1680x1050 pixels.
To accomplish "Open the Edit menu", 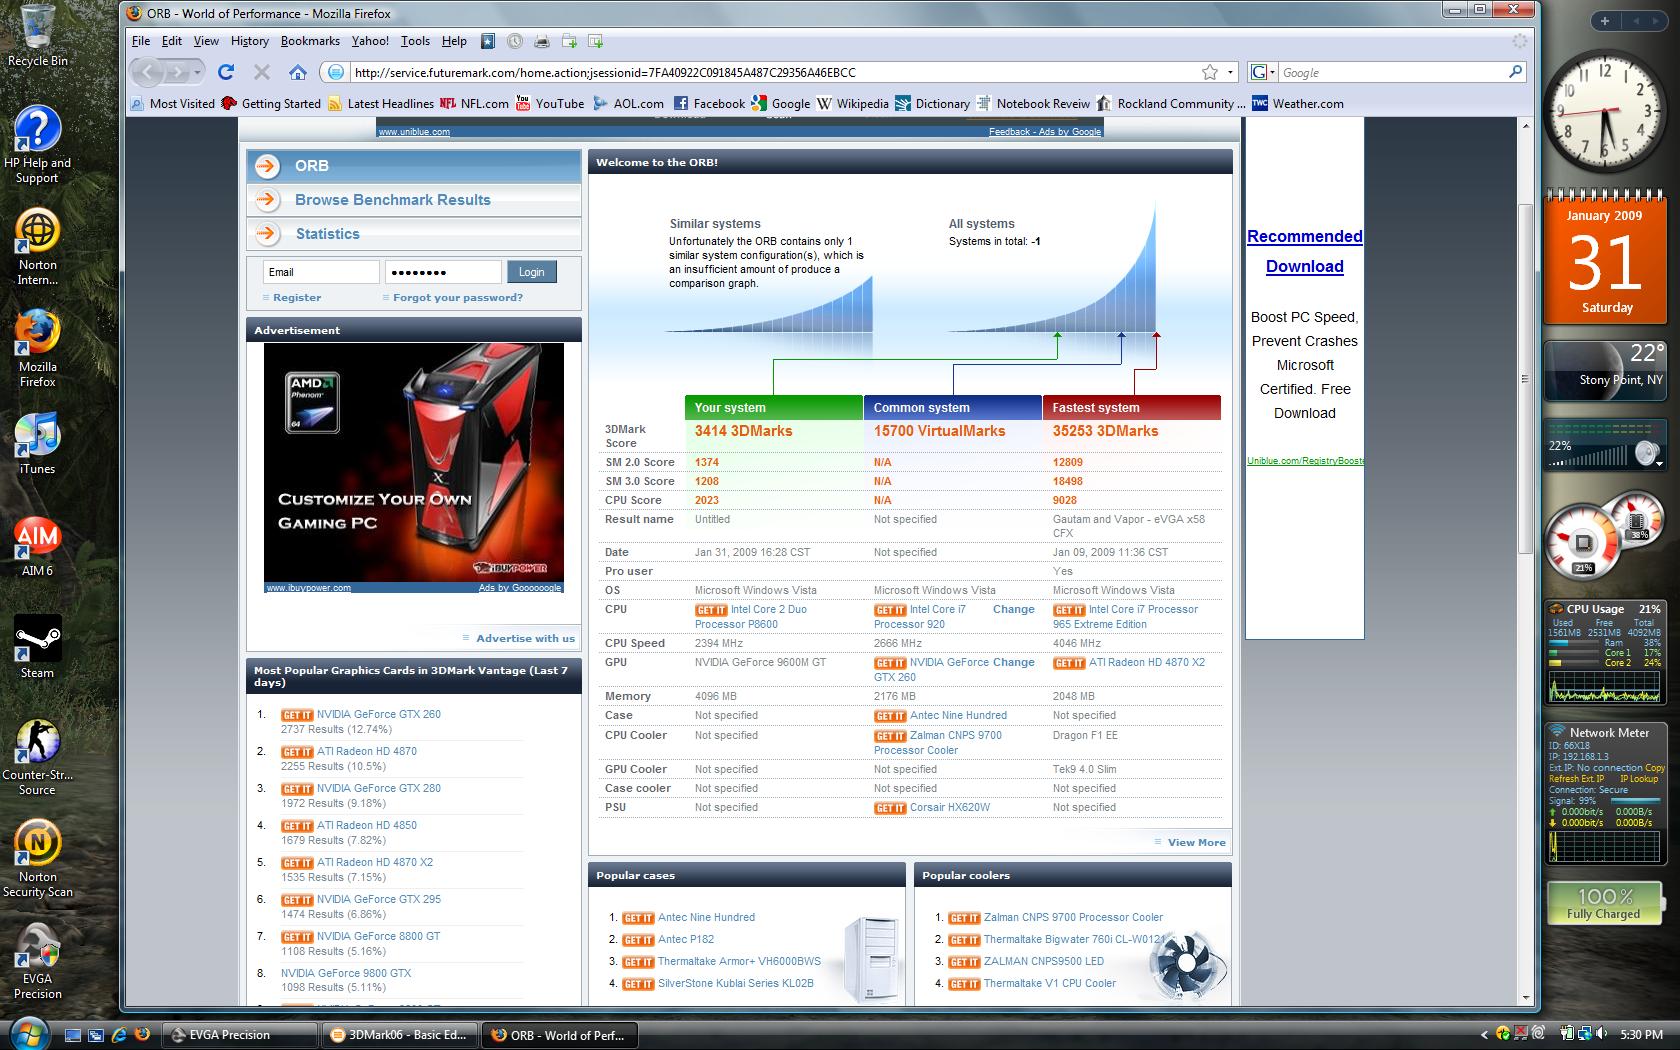I will pos(172,41).
